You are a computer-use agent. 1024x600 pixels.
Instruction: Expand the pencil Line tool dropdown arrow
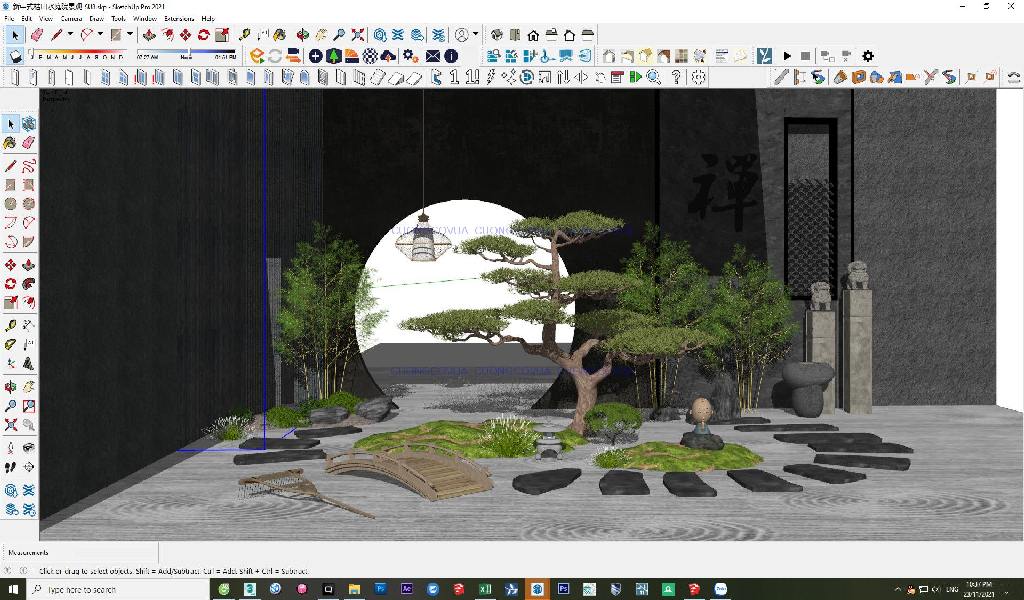(x=70, y=35)
